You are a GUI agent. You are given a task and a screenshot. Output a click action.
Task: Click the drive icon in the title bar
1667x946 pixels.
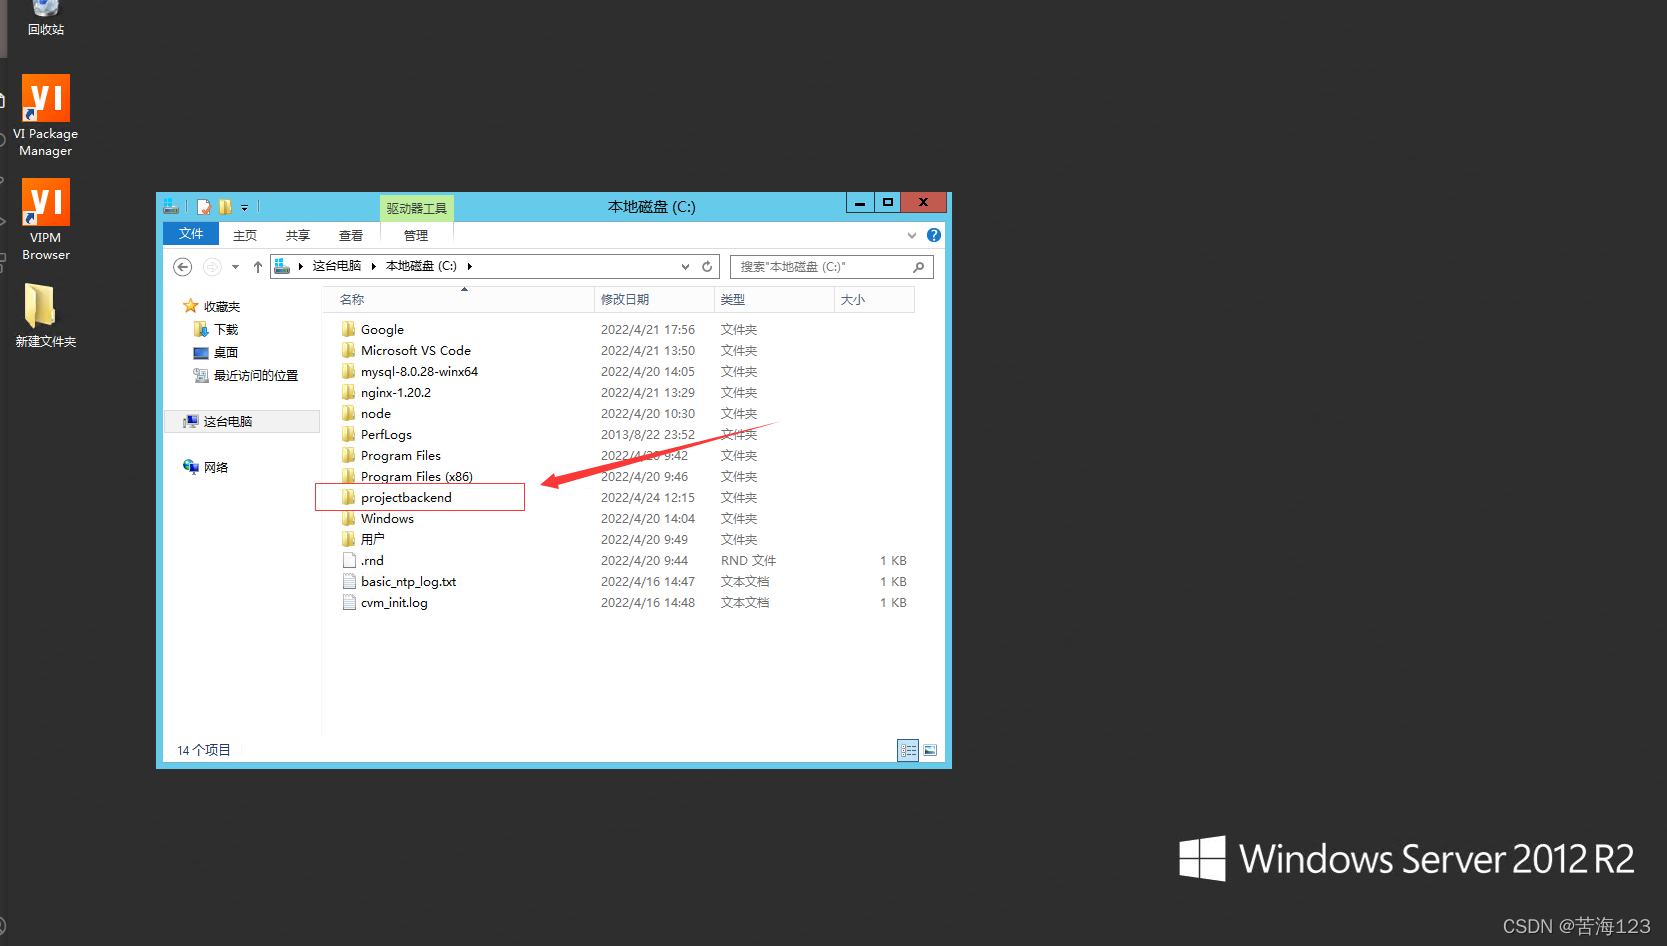[171, 207]
